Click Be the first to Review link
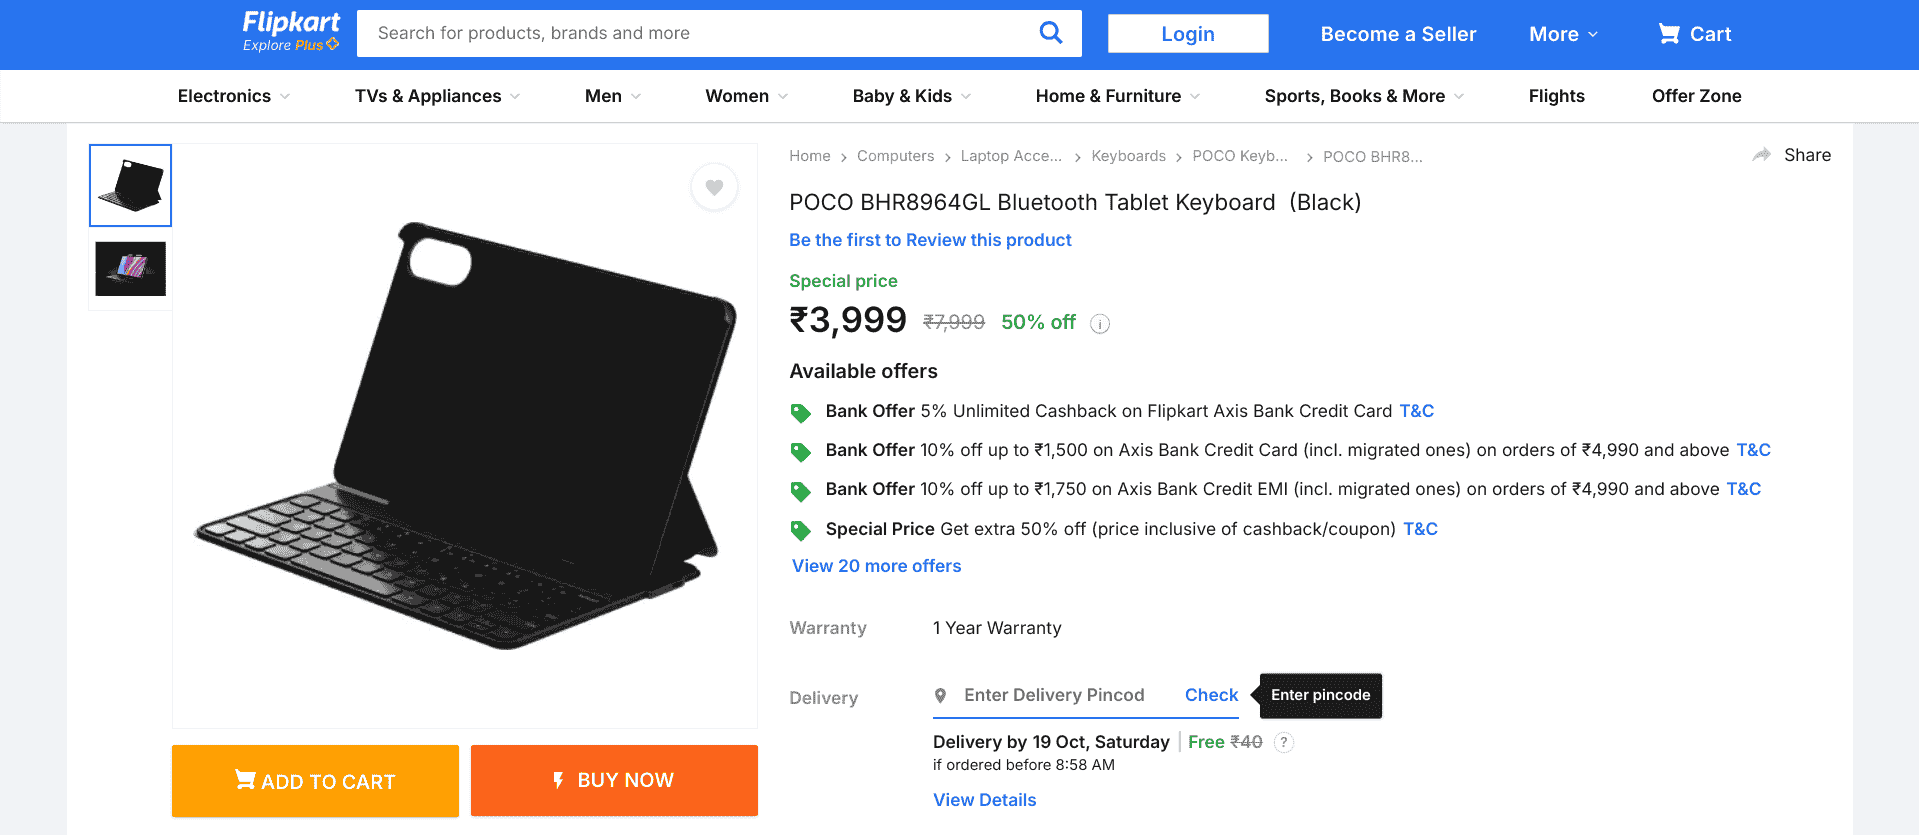 (930, 240)
